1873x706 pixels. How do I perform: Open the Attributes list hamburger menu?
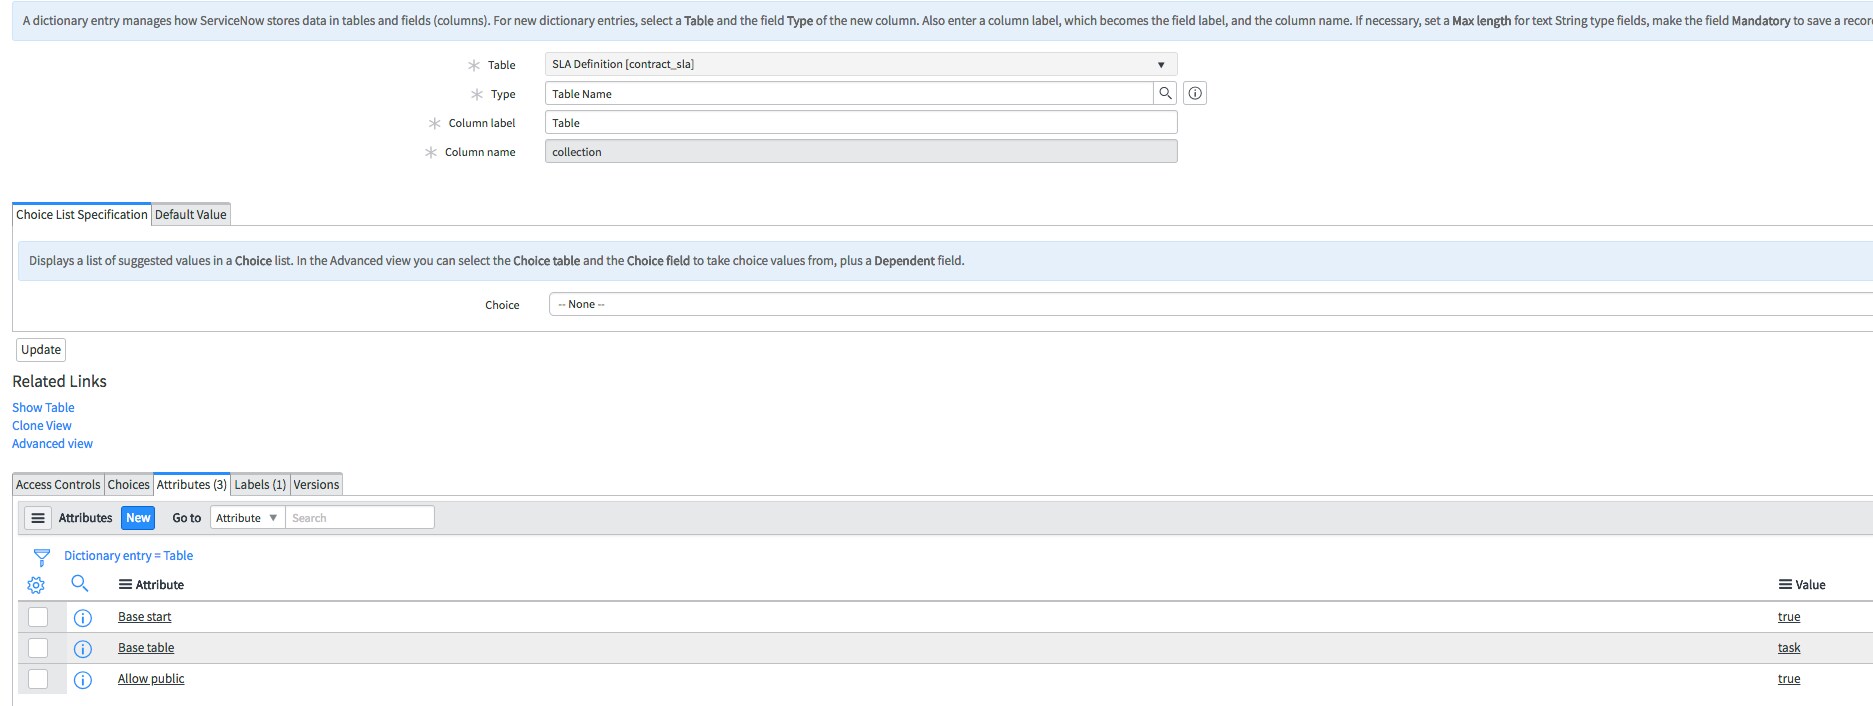pos(38,518)
